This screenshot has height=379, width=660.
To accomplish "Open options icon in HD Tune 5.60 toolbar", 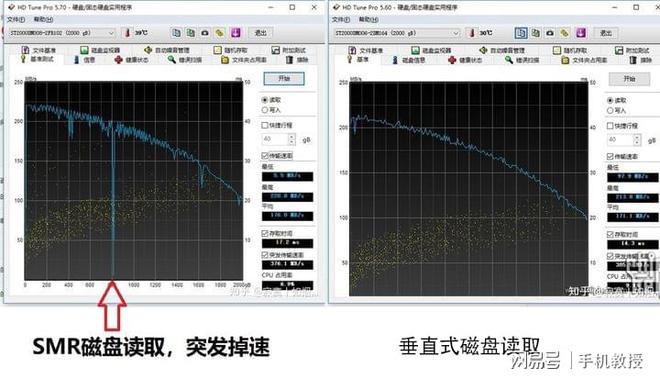I will pos(565,33).
